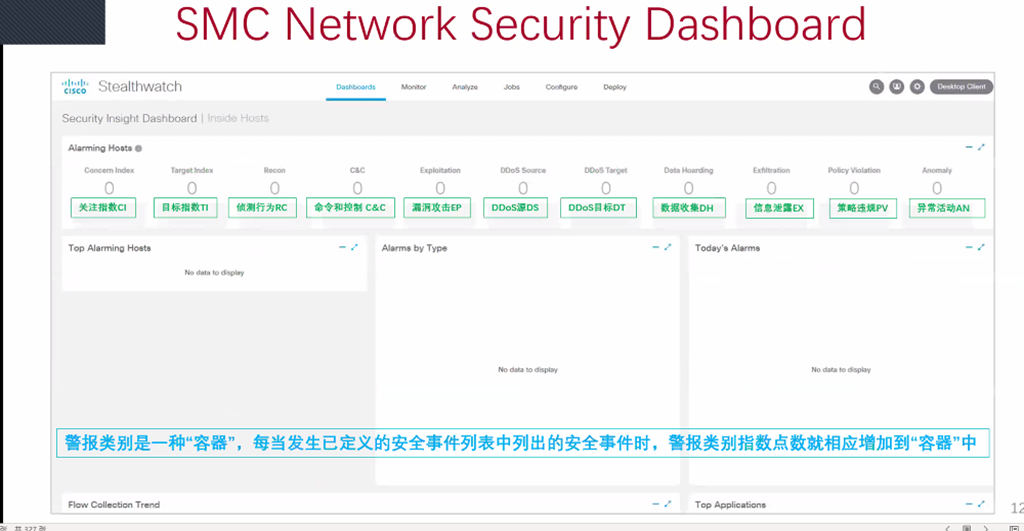This screenshot has width=1024, height=531.
Task: Click the Concern Index count
Action: [109, 188]
